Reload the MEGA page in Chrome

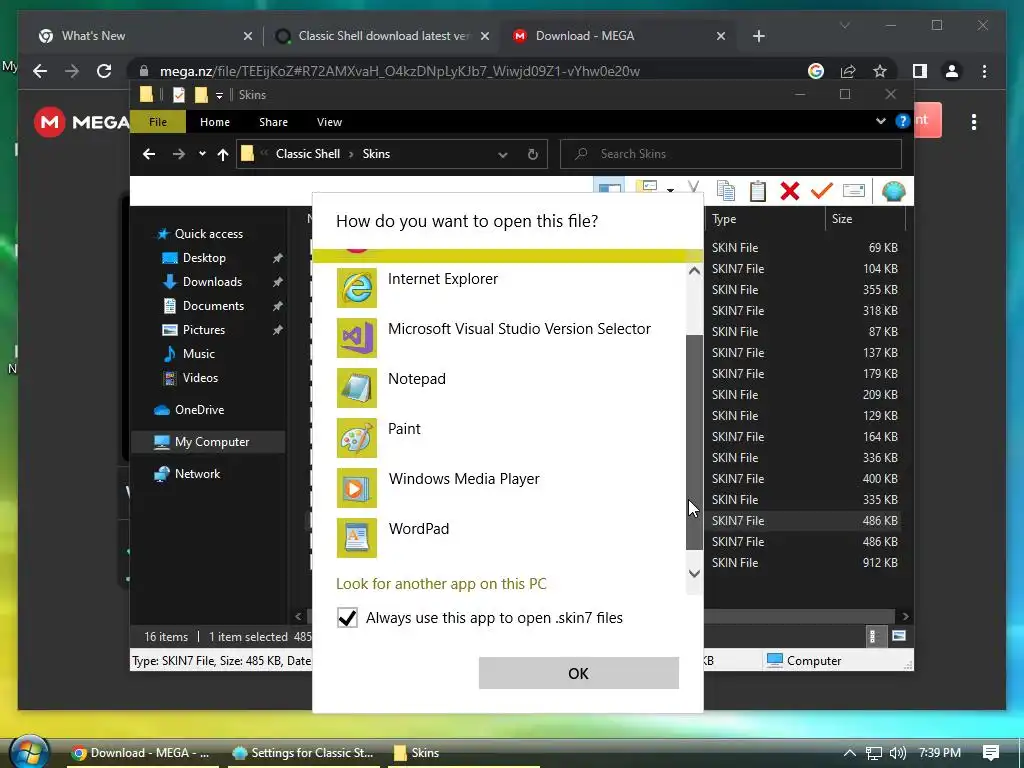pyautogui.click(x=104, y=71)
